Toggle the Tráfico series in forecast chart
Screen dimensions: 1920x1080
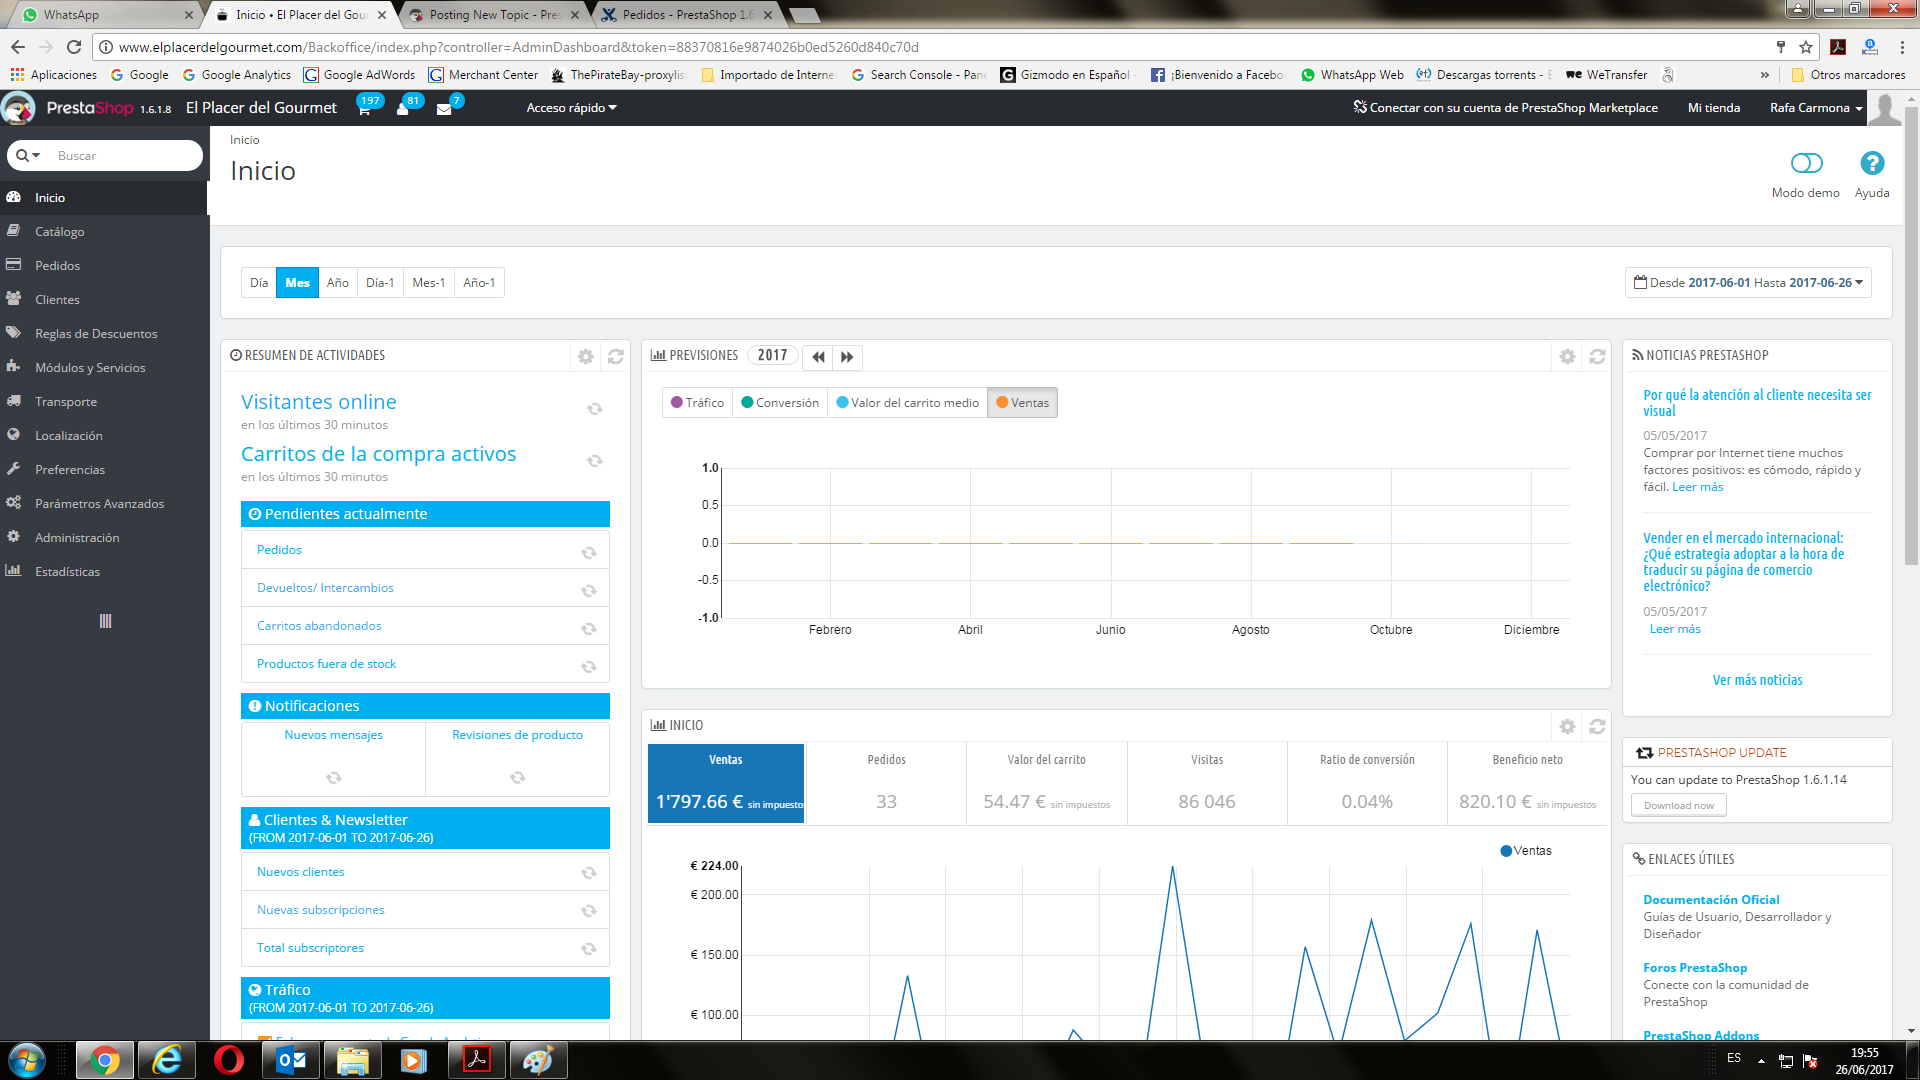[697, 403]
